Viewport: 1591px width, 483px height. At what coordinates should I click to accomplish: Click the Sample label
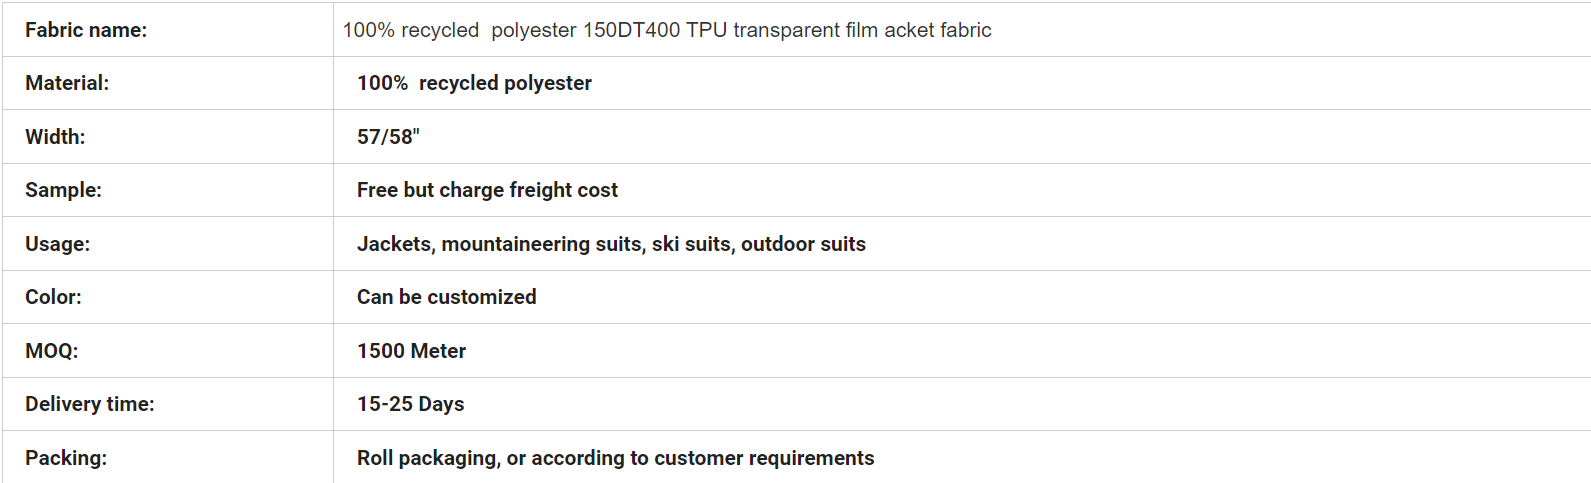point(63,190)
